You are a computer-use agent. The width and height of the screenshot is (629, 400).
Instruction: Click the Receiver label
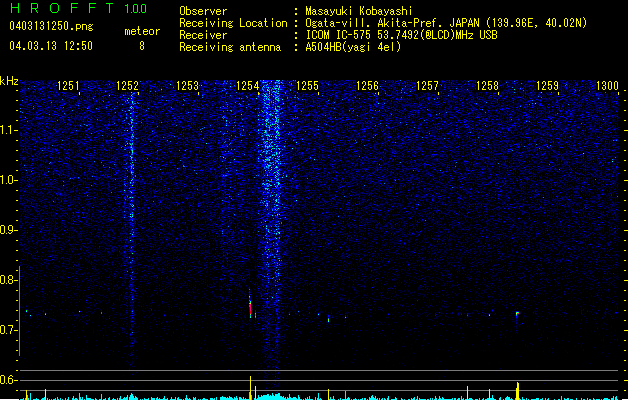[203, 35]
